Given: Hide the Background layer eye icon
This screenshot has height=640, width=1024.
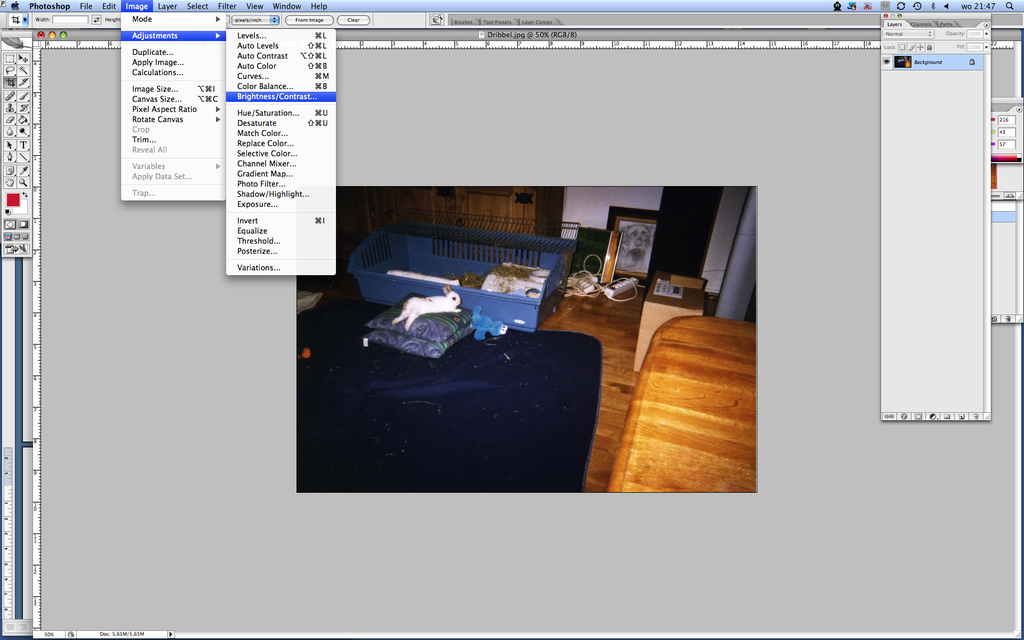Looking at the screenshot, I should coord(887,62).
